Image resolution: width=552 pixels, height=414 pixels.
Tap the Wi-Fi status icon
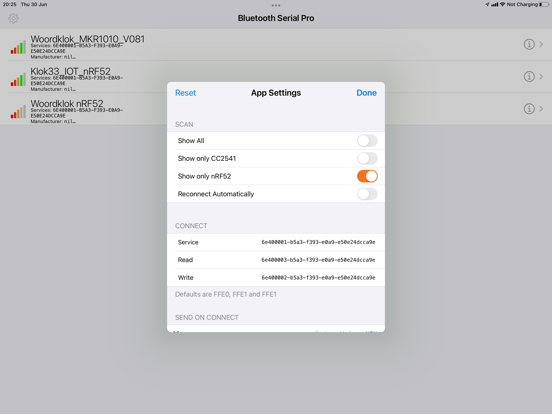point(502,4)
